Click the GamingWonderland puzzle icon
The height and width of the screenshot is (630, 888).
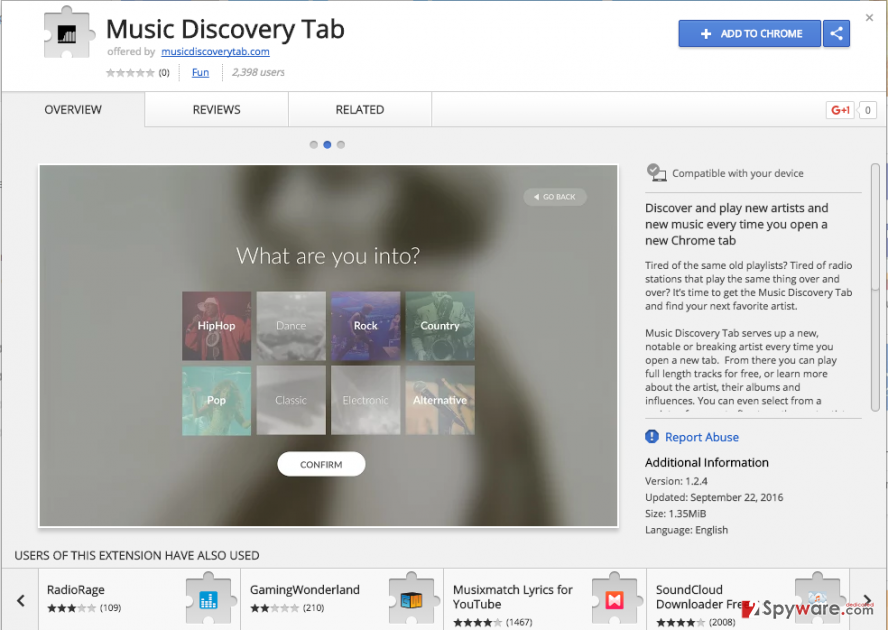click(x=412, y=599)
